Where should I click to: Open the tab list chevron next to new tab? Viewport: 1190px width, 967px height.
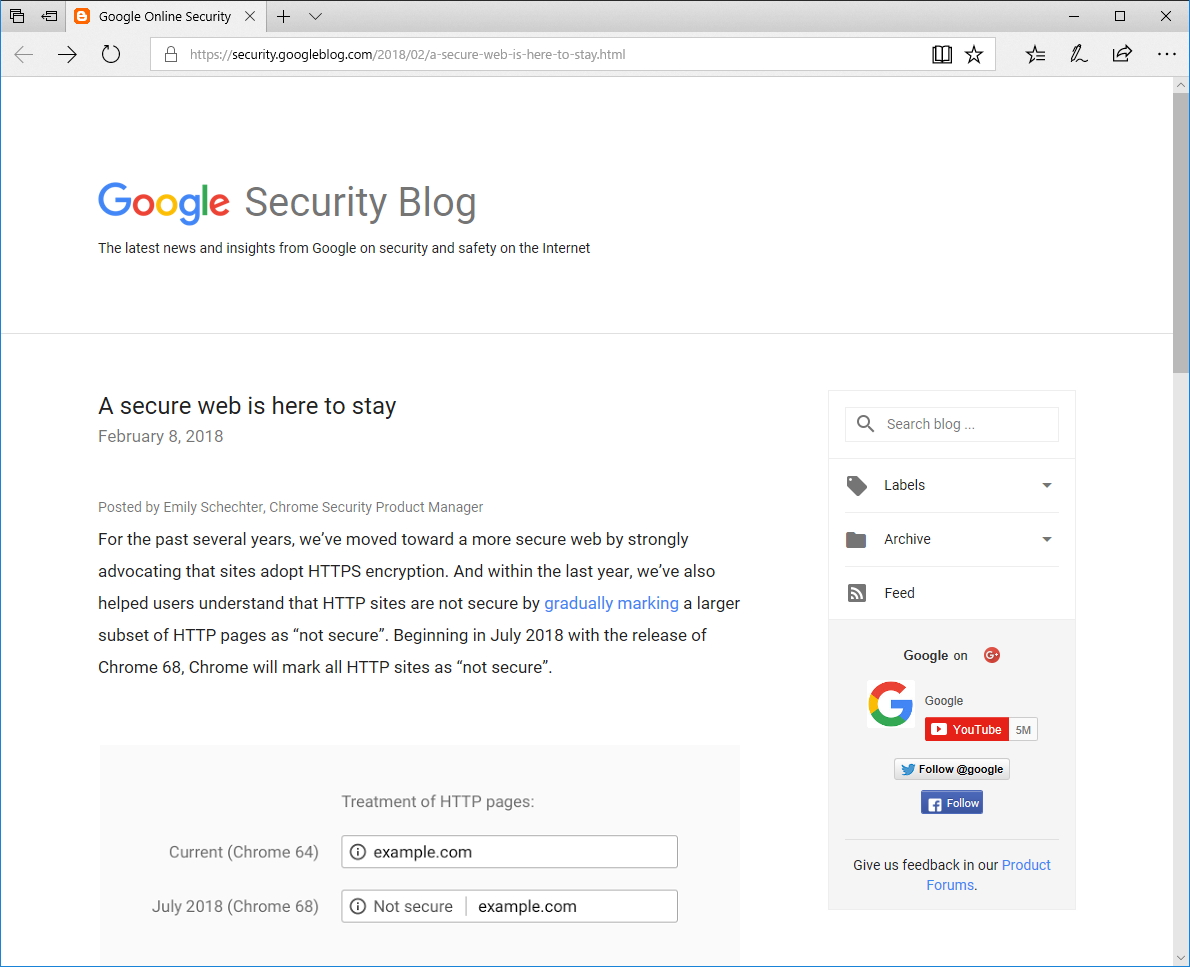coord(315,16)
